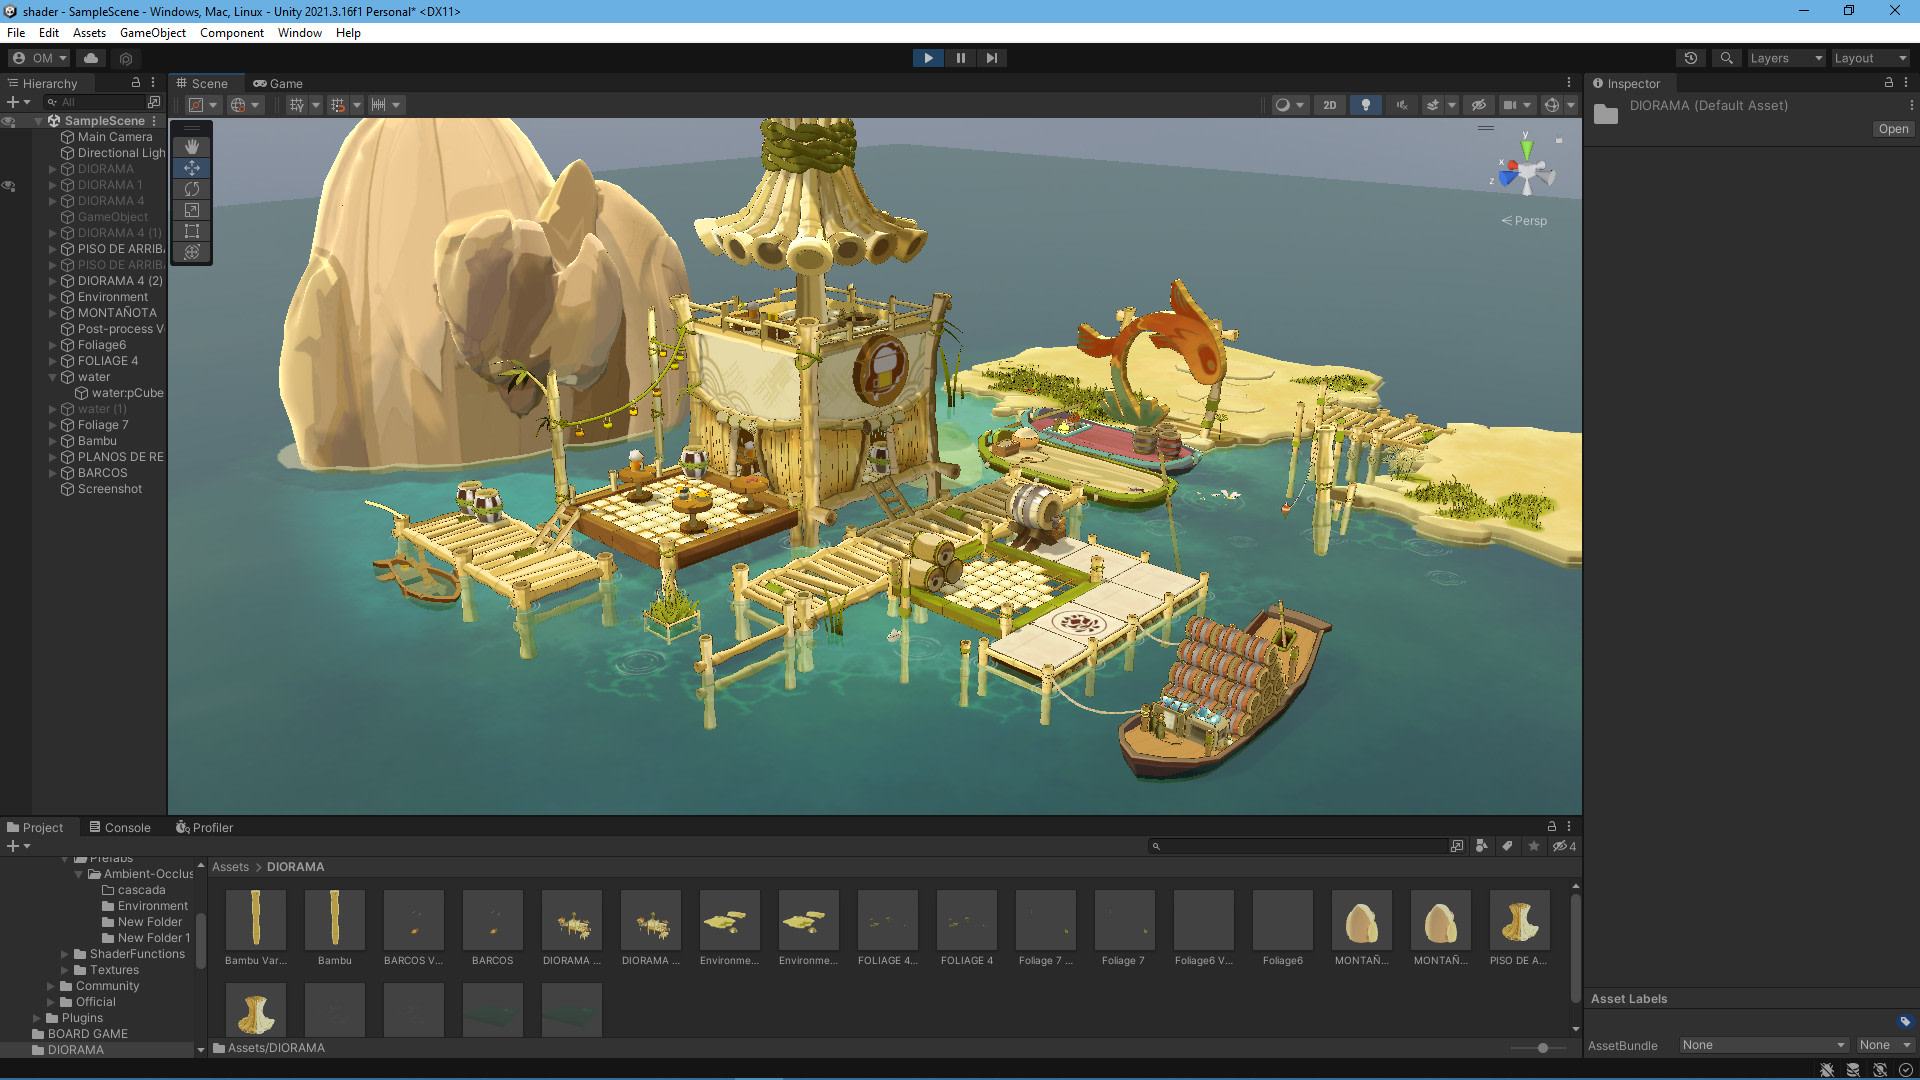Screen dimensions: 1920x1080
Task: Toggle scene lighting bulb button
Action: coord(1365,105)
